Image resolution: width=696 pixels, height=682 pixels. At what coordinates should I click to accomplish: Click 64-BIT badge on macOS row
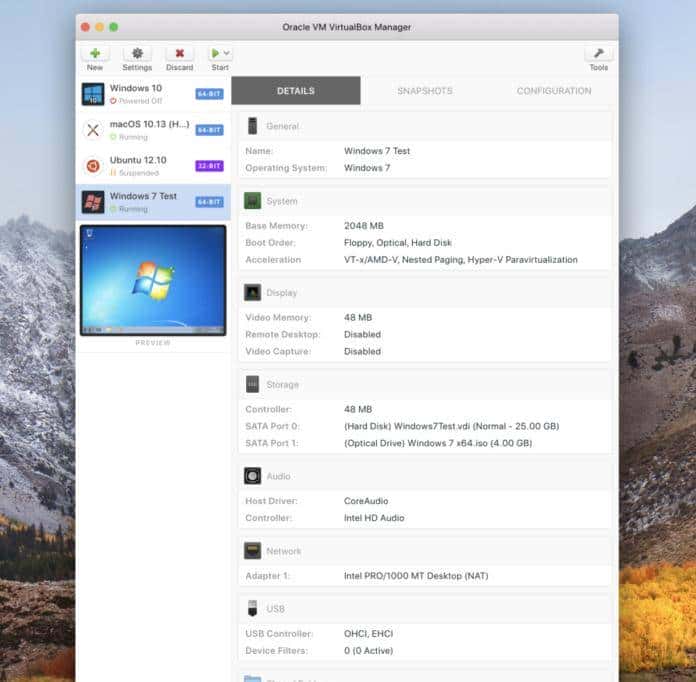point(209,130)
